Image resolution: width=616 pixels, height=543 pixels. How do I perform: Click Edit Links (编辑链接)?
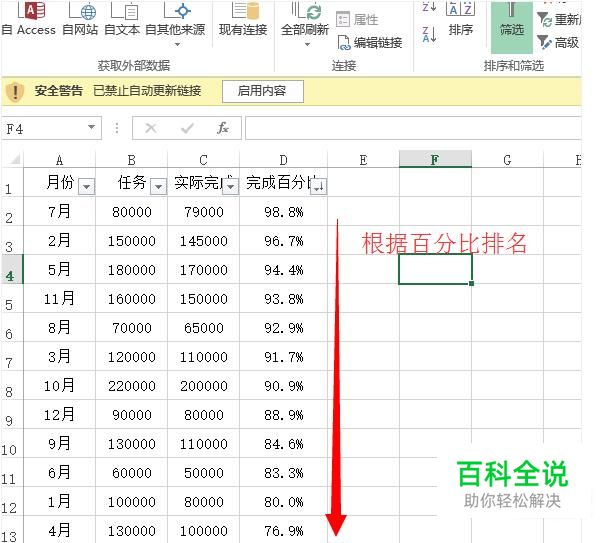(370, 42)
